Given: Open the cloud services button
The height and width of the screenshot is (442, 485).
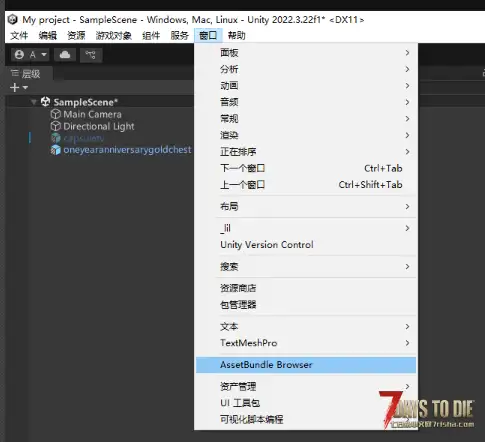Looking at the screenshot, I should coord(65,54).
